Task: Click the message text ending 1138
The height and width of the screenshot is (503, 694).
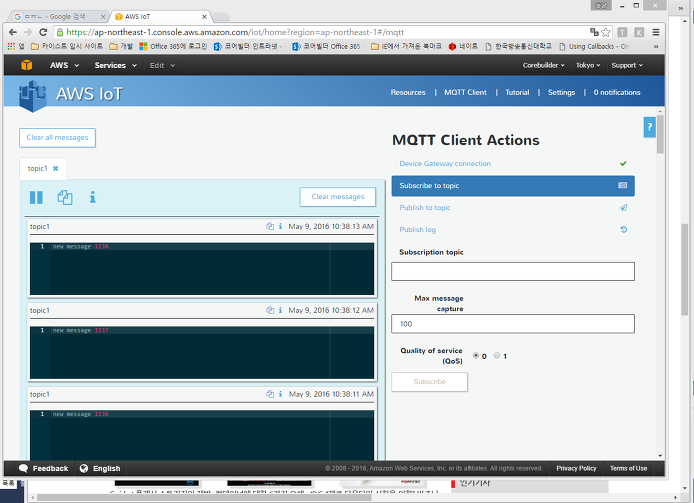Action: [80, 246]
